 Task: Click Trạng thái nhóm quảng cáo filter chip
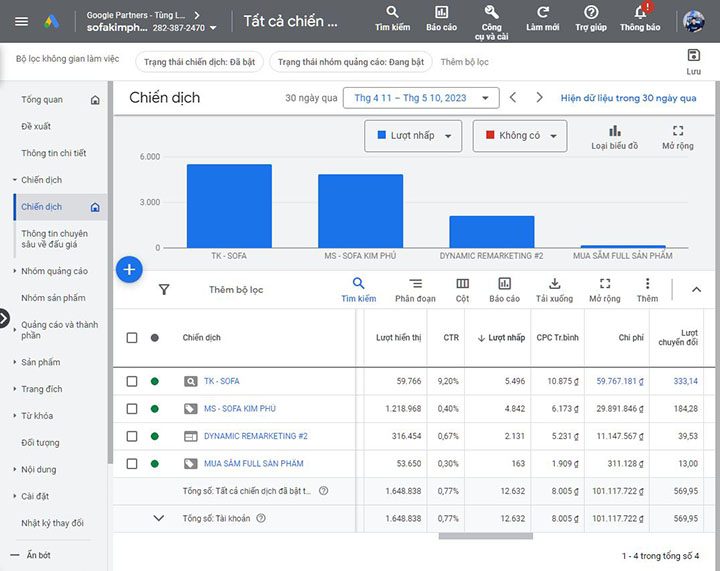coord(351,62)
